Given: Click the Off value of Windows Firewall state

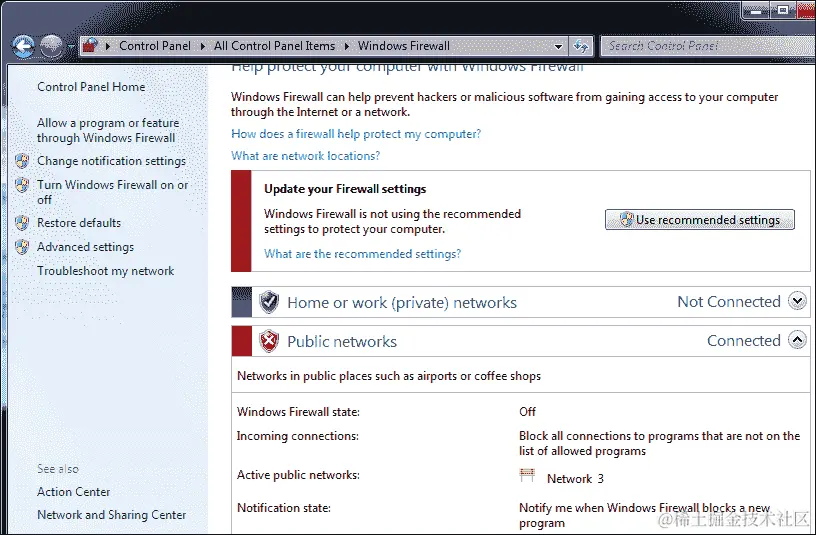Looking at the screenshot, I should coord(527,412).
